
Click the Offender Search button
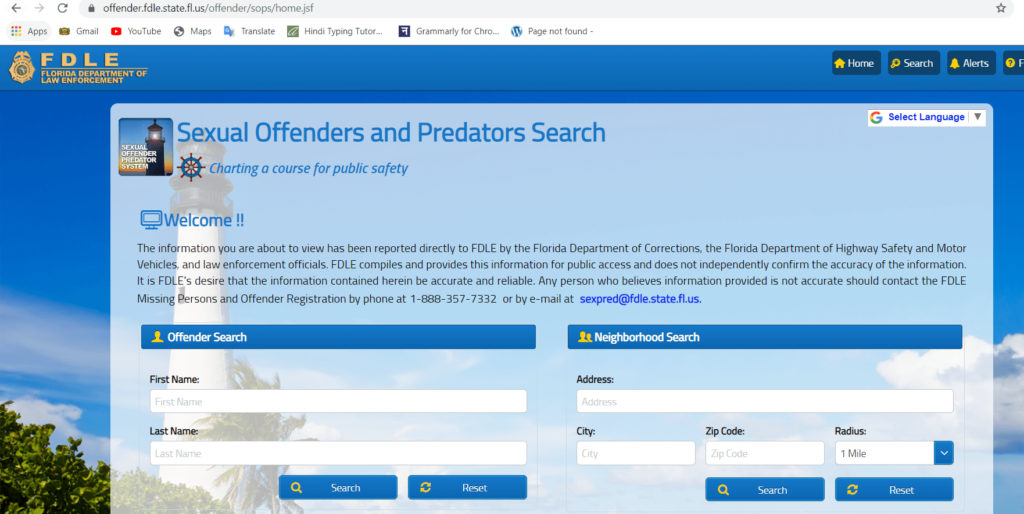pyautogui.click(x=338, y=488)
